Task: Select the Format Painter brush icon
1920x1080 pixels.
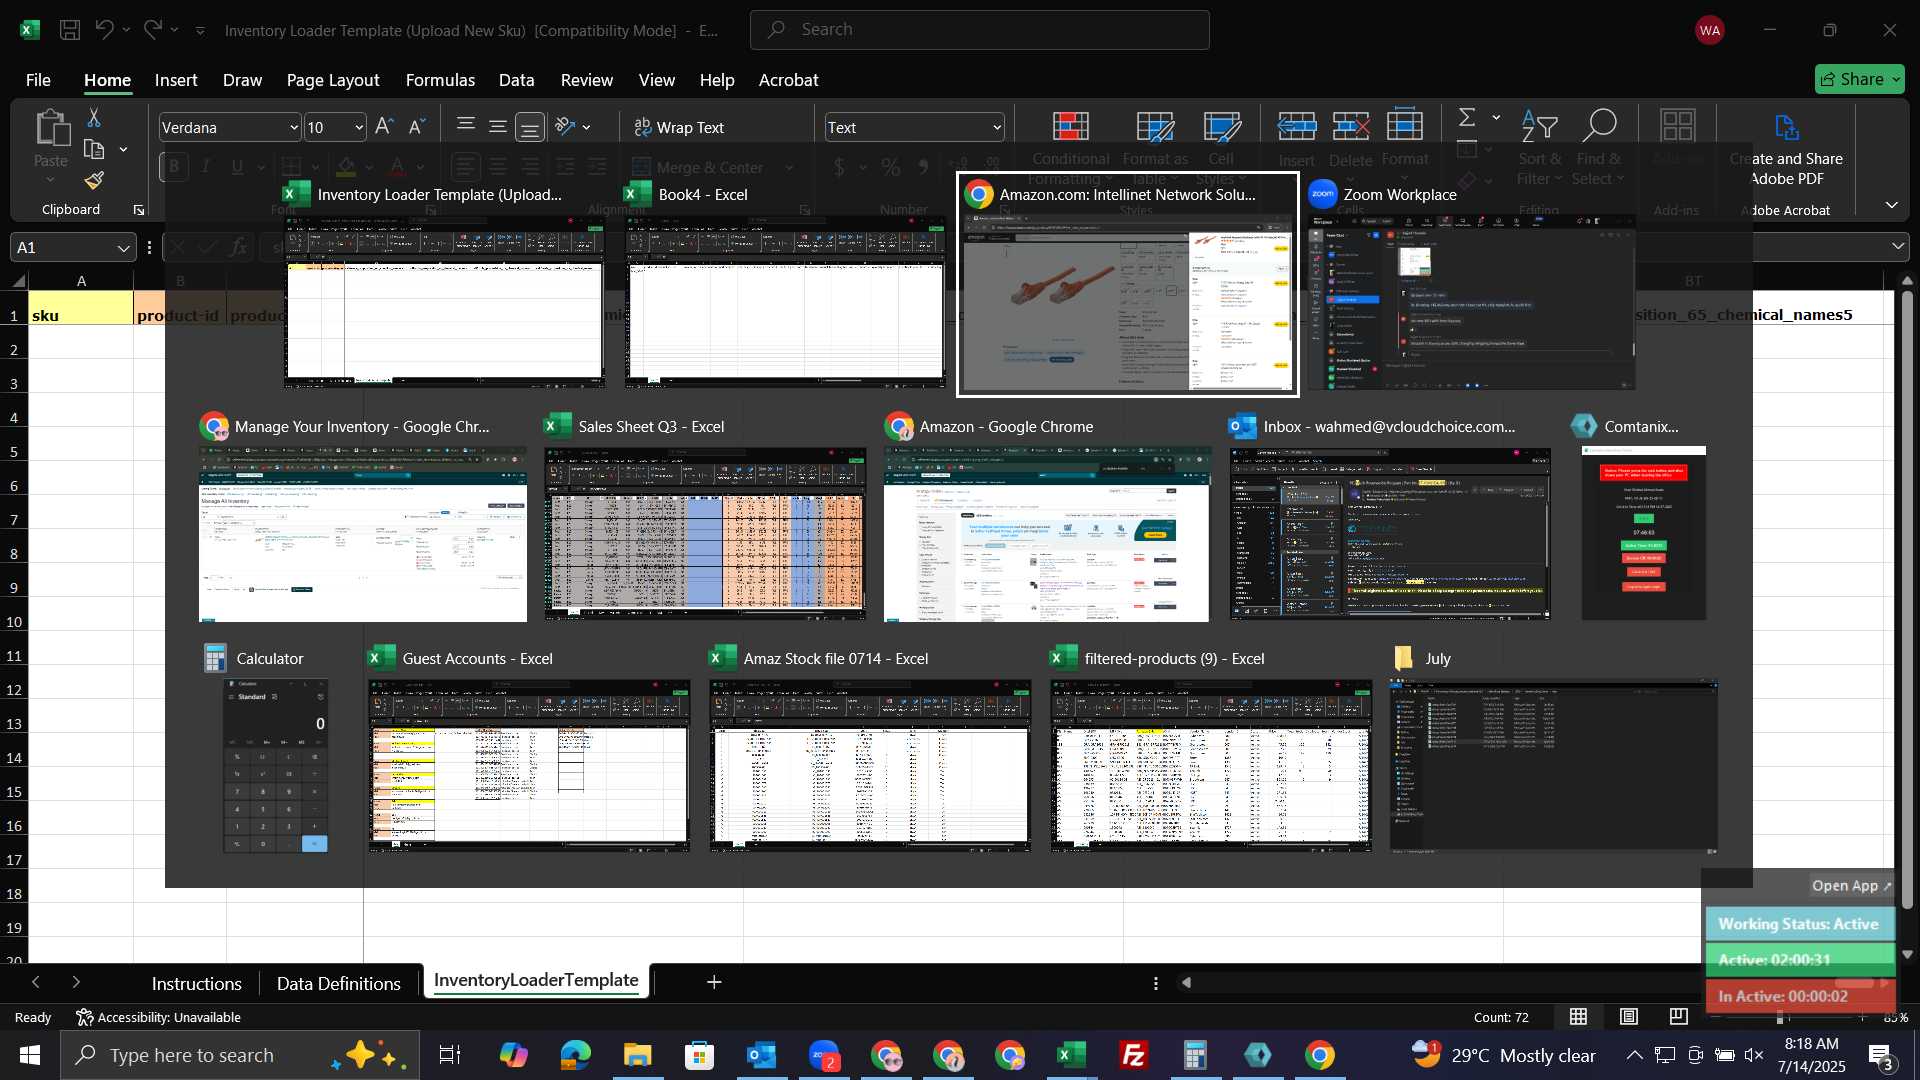Action: pyautogui.click(x=94, y=181)
